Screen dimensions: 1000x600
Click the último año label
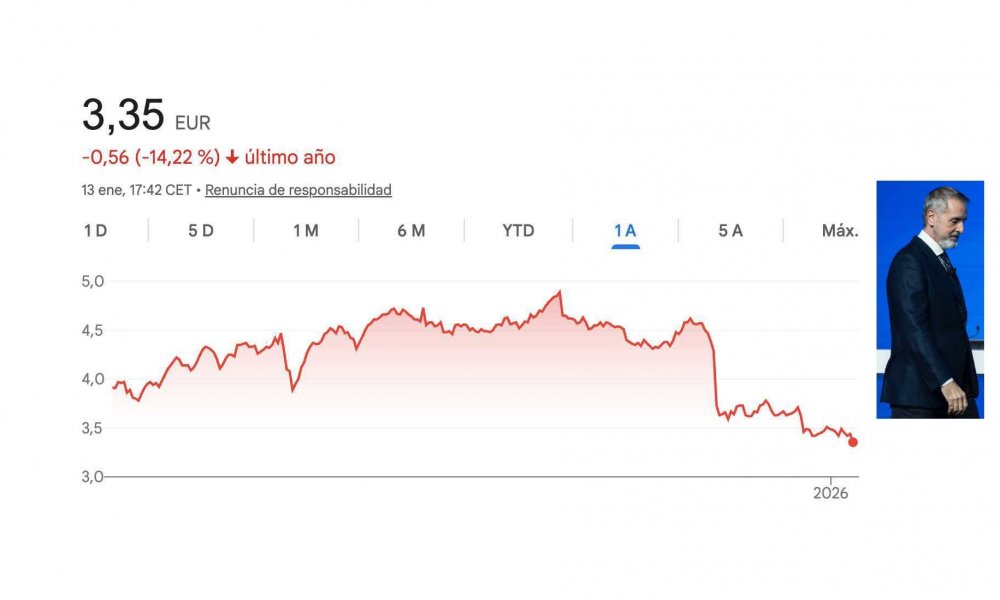tap(290, 157)
